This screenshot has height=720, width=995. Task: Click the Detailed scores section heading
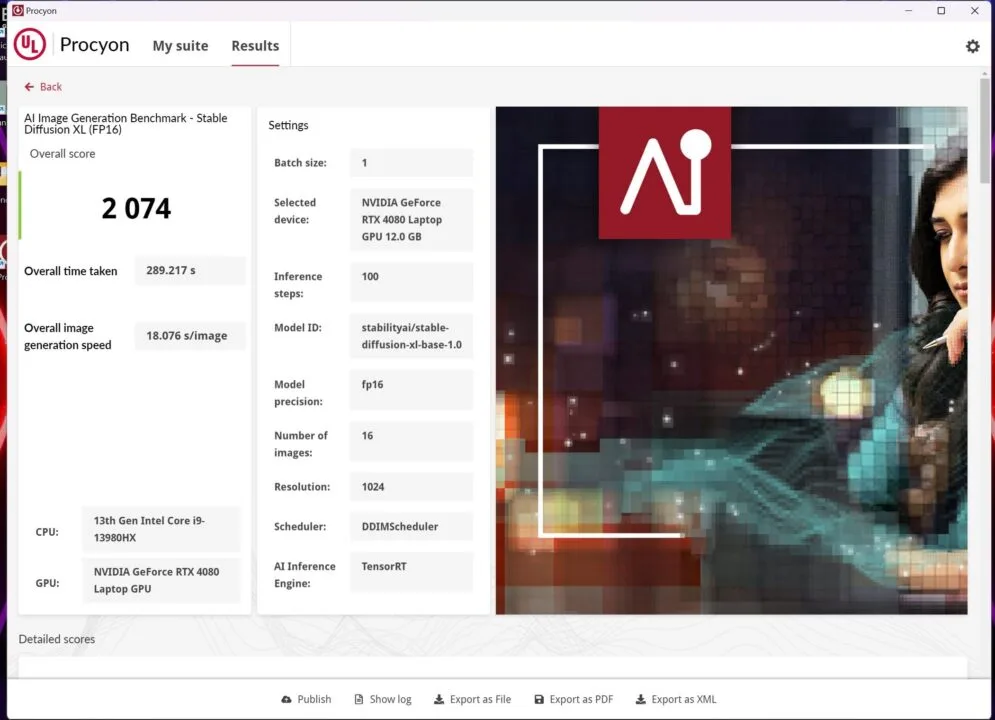tap(57, 639)
